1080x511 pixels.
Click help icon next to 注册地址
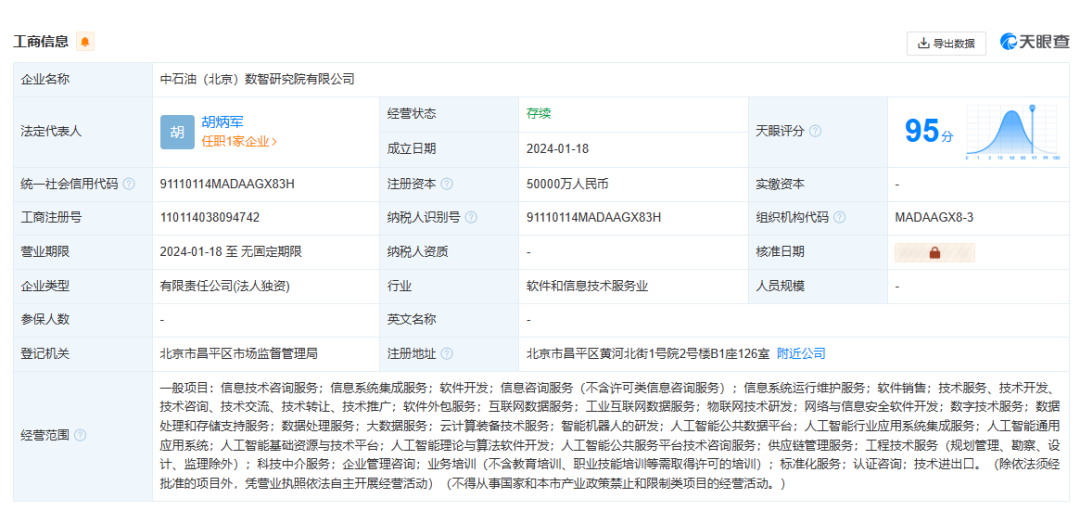pyautogui.click(x=447, y=354)
